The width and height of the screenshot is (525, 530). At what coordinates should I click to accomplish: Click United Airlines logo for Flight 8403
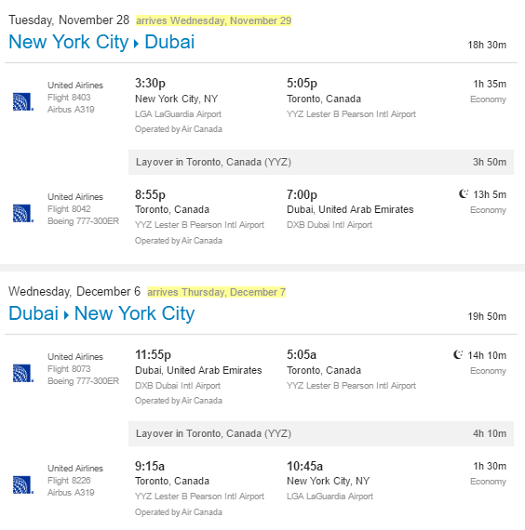point(23,102)
